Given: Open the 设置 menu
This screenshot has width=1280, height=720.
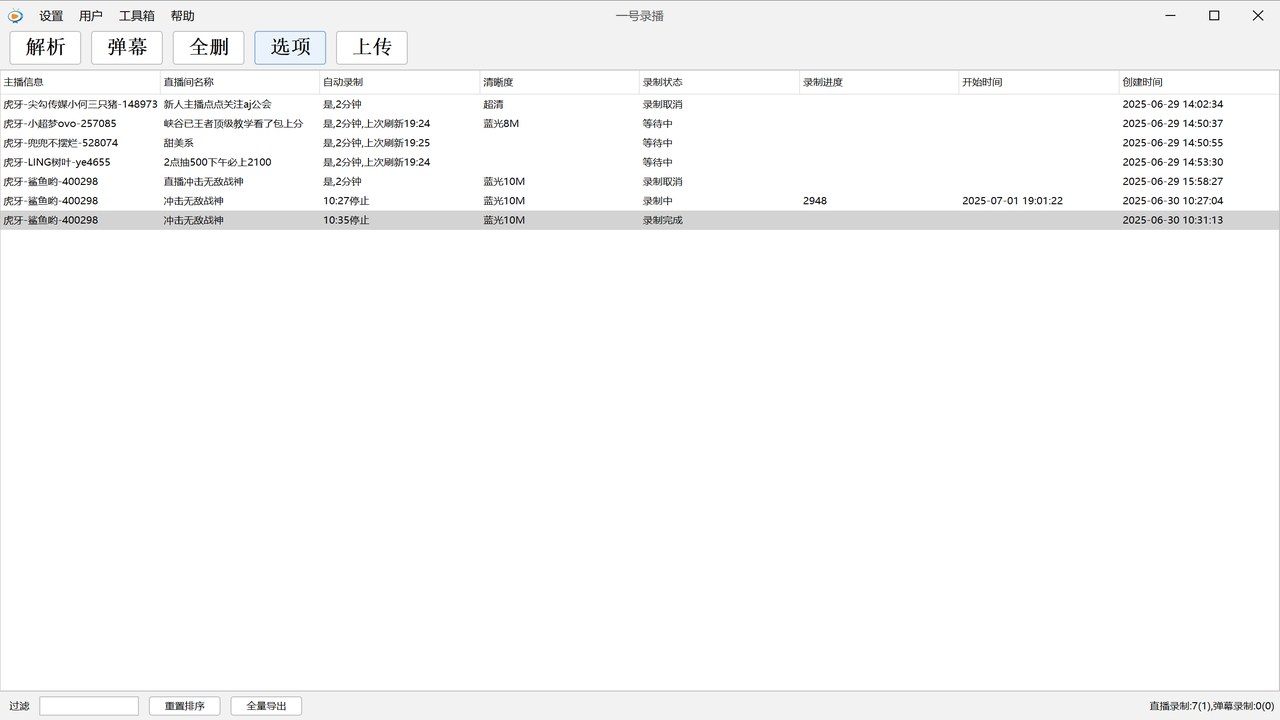Looking at the screenshot, I should 51,16.
